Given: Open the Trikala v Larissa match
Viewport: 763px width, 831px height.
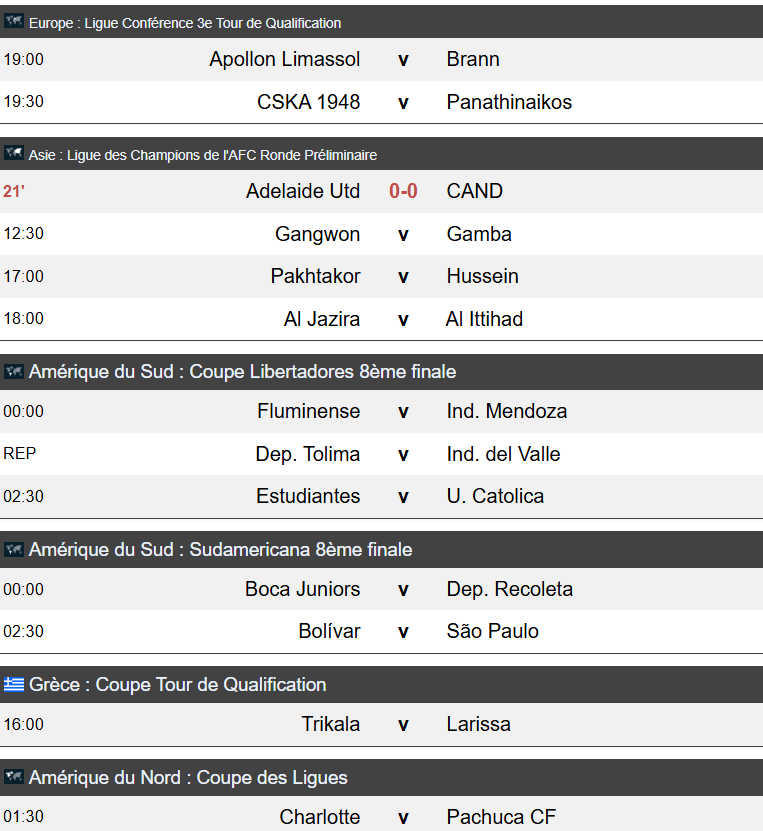Looking at the screenshot, I should coord(382,724).
